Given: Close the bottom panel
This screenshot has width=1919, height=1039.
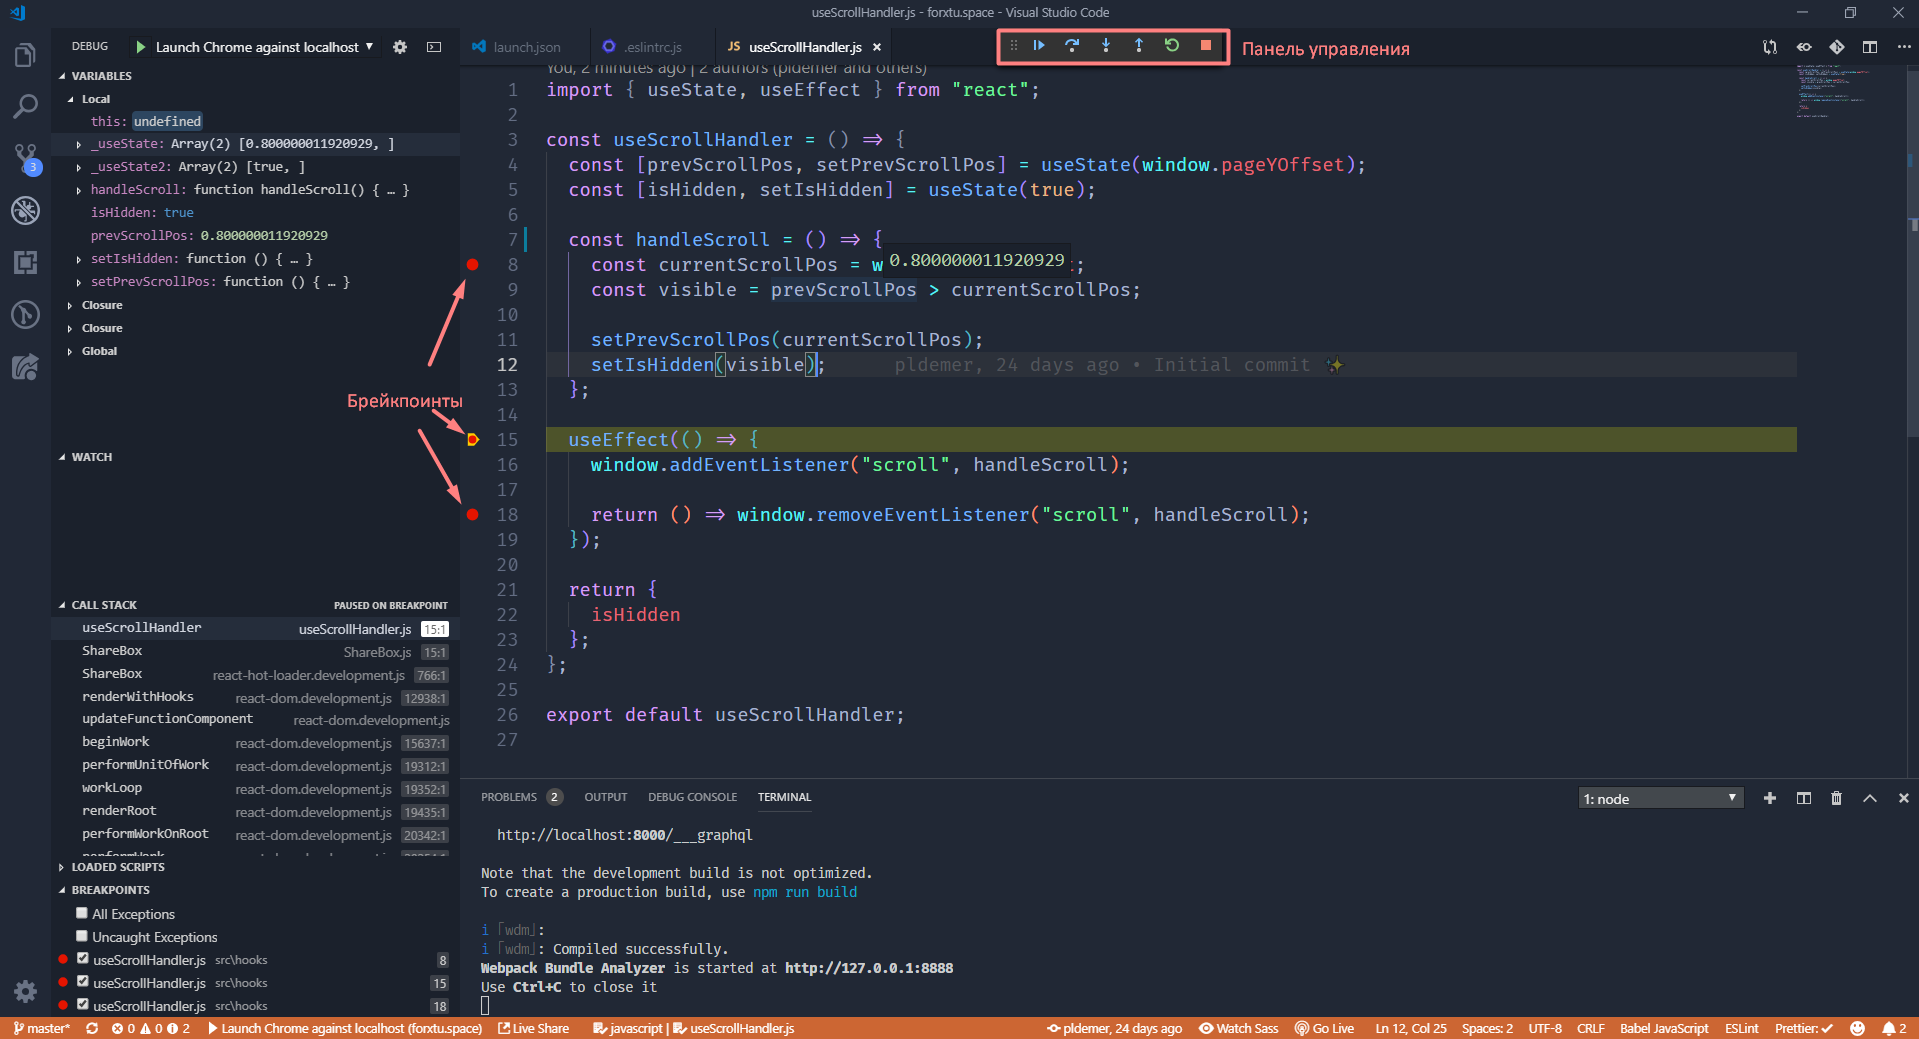Looking at the screenshot, I should pos(1903,798).
